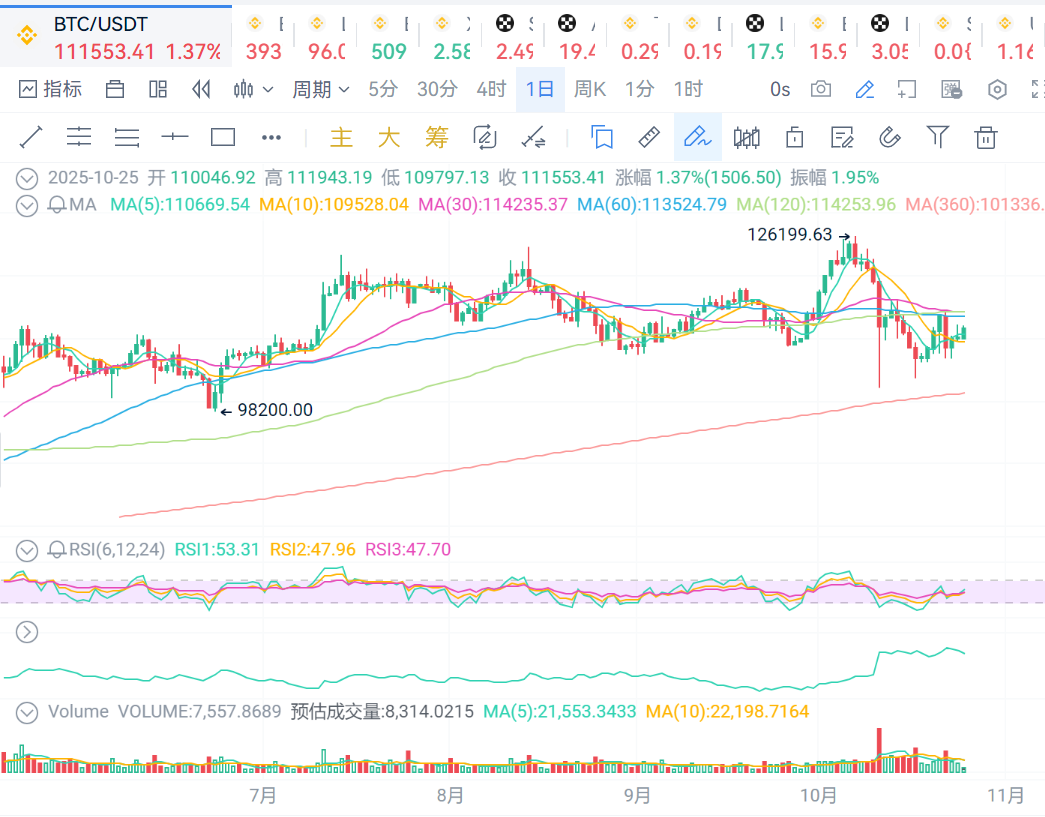This screenshot has height=817, width=1045.
Task: Collapse the Volume indicator panel
Action: 28,712
